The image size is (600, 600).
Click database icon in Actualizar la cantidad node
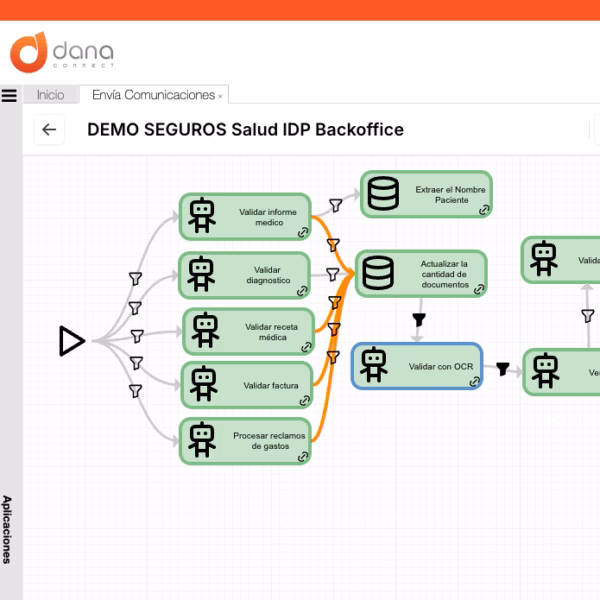point(378,272)
